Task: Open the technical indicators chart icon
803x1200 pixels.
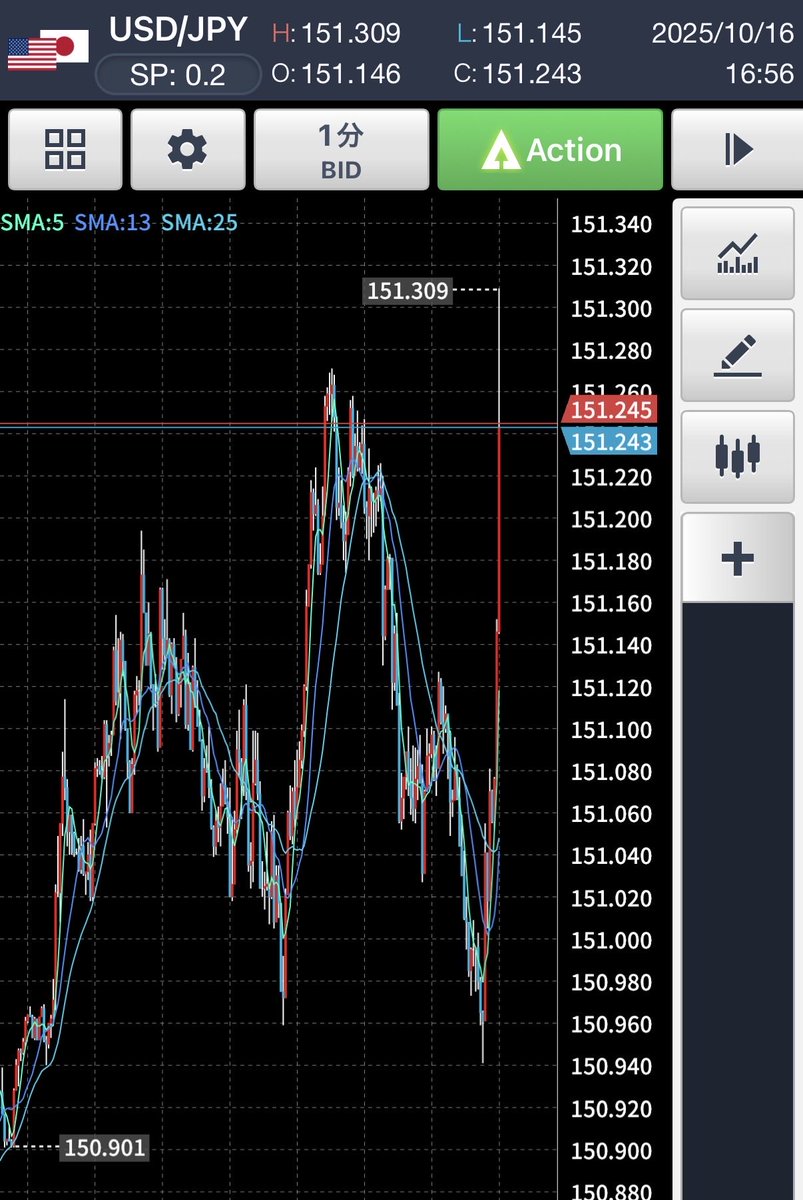Action: pos(738,253)
